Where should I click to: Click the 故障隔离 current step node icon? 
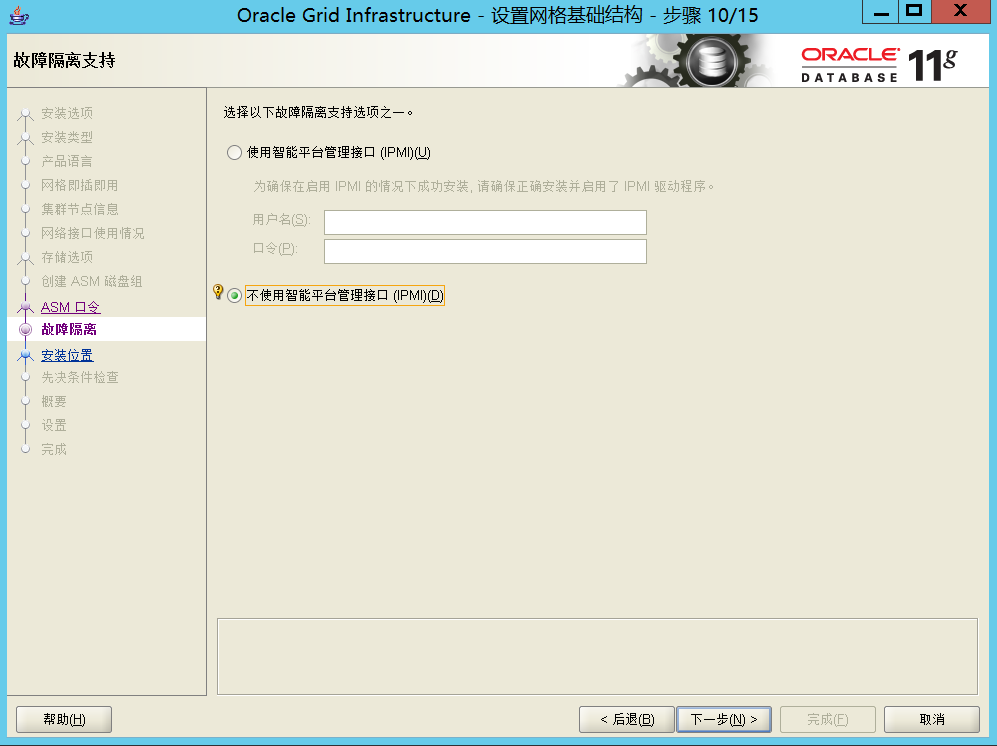(25, 329)
